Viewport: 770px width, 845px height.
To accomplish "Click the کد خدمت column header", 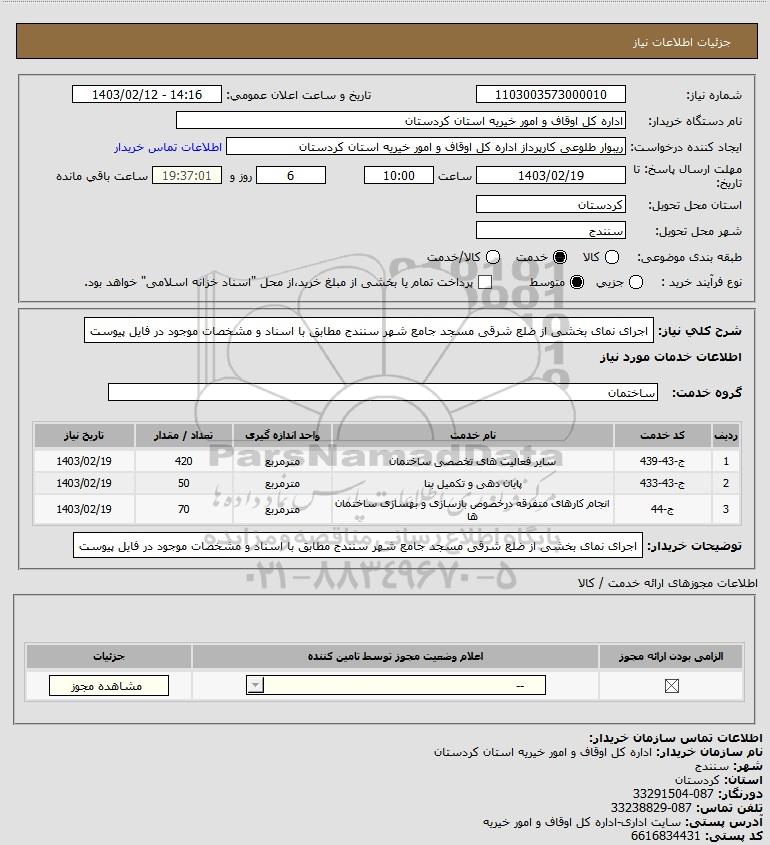I will point(662,435).
